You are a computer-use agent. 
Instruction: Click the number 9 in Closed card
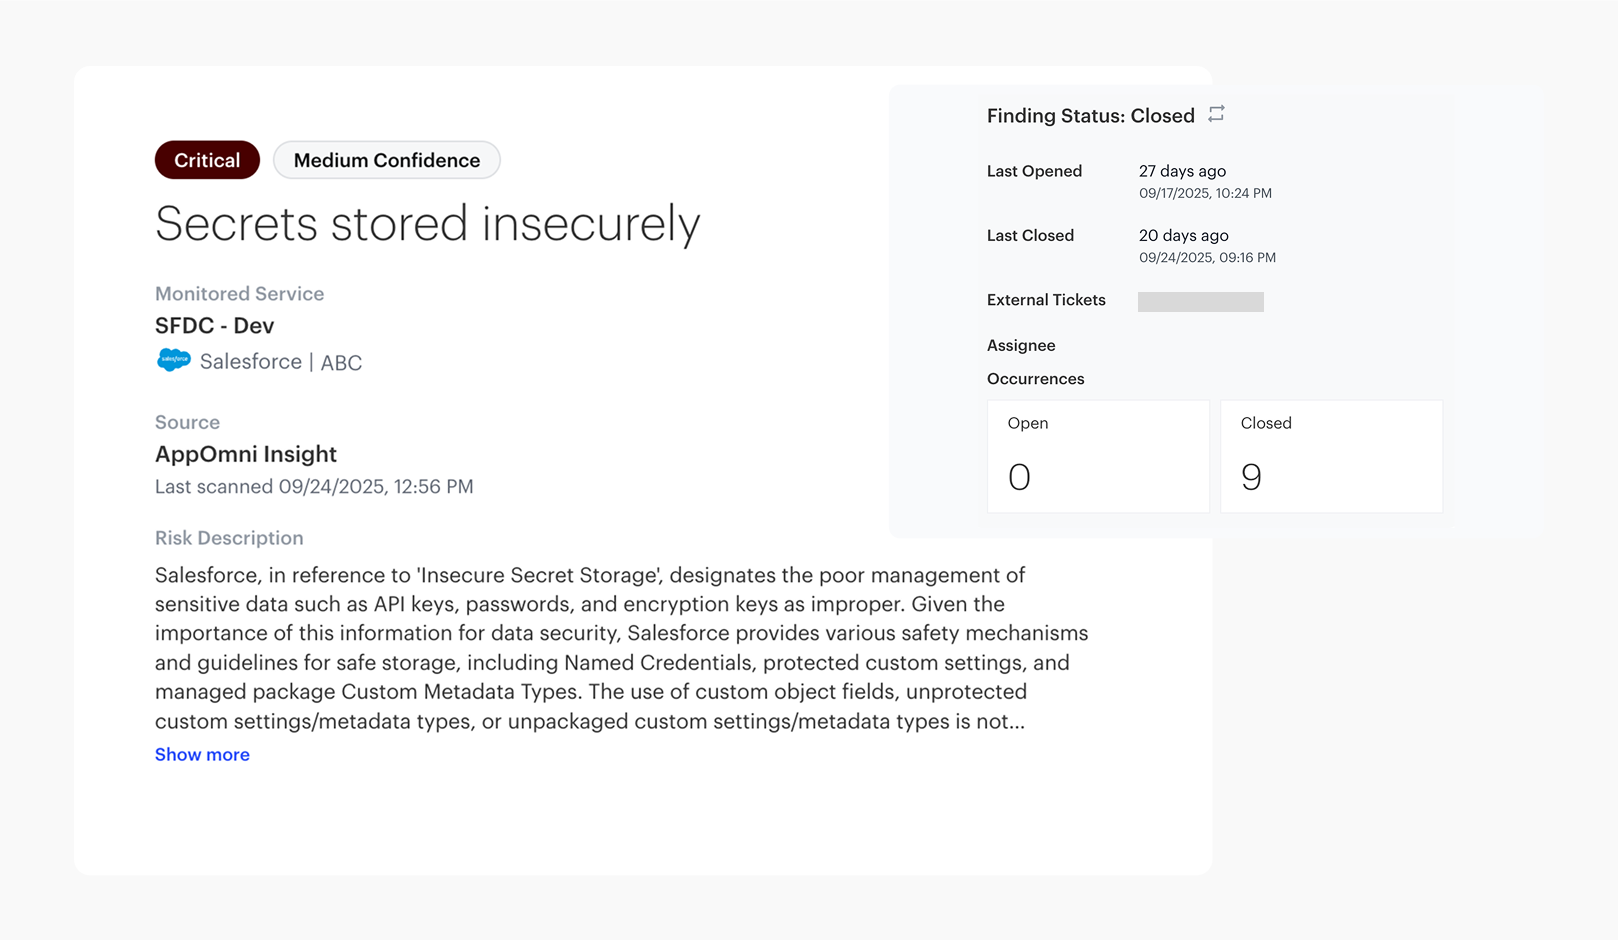(x=1251, y=477)
